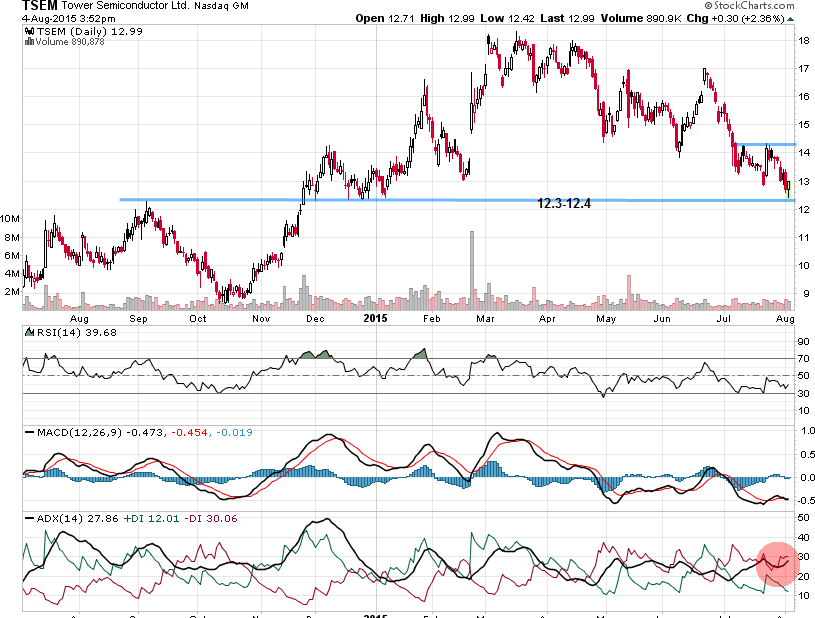
Task: Click the latest green candlestick at August
Action: (789, 189)
